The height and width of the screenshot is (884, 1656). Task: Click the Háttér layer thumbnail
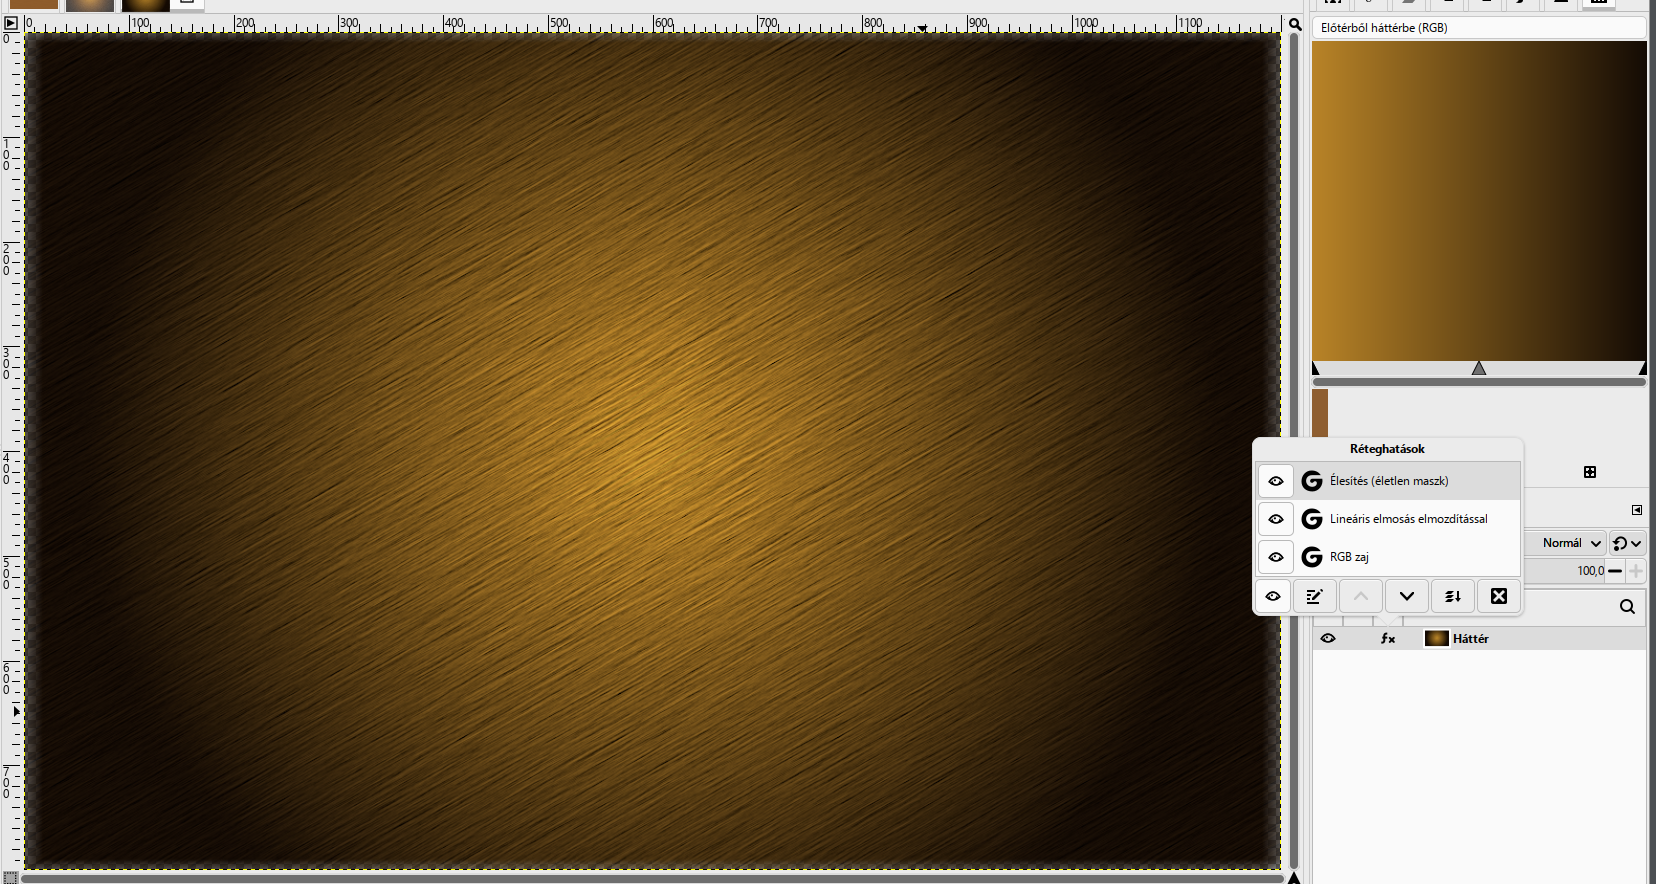[x=1437, y=638]
